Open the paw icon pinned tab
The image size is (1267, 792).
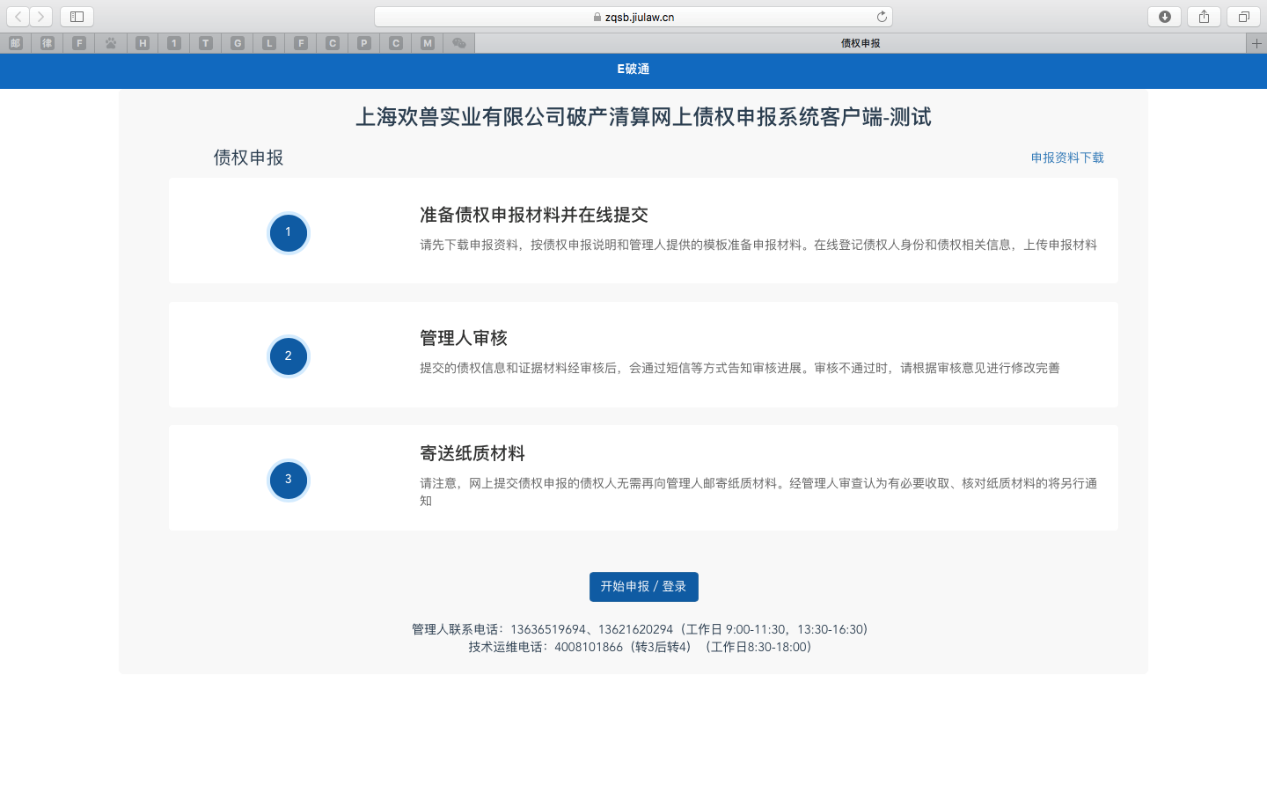[x=110, y=43]
